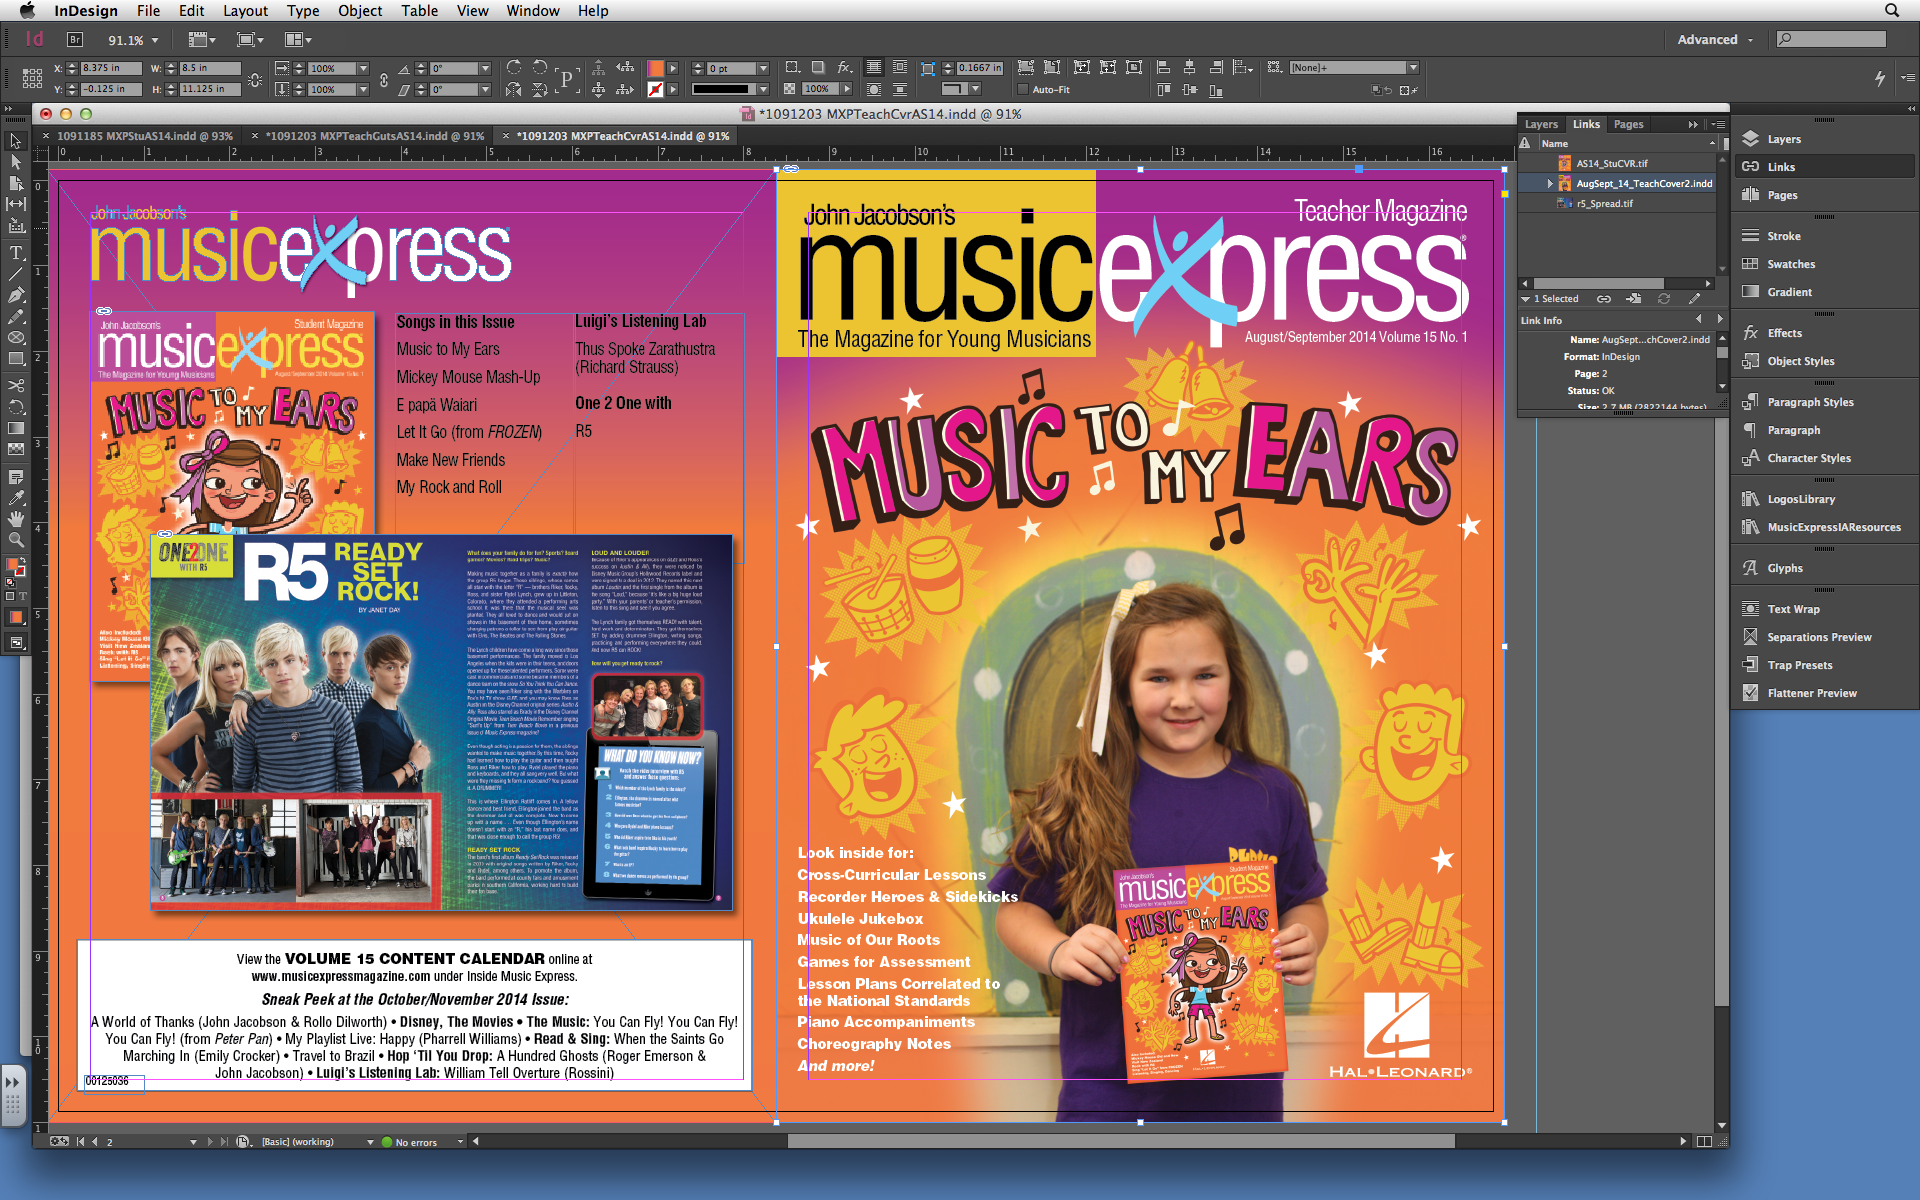The height and width of the screenshot is (1200, 1920).
Task: Open the zoom level 91.1% dropdown
Action: pyautogui.click(x=155, y=40)
